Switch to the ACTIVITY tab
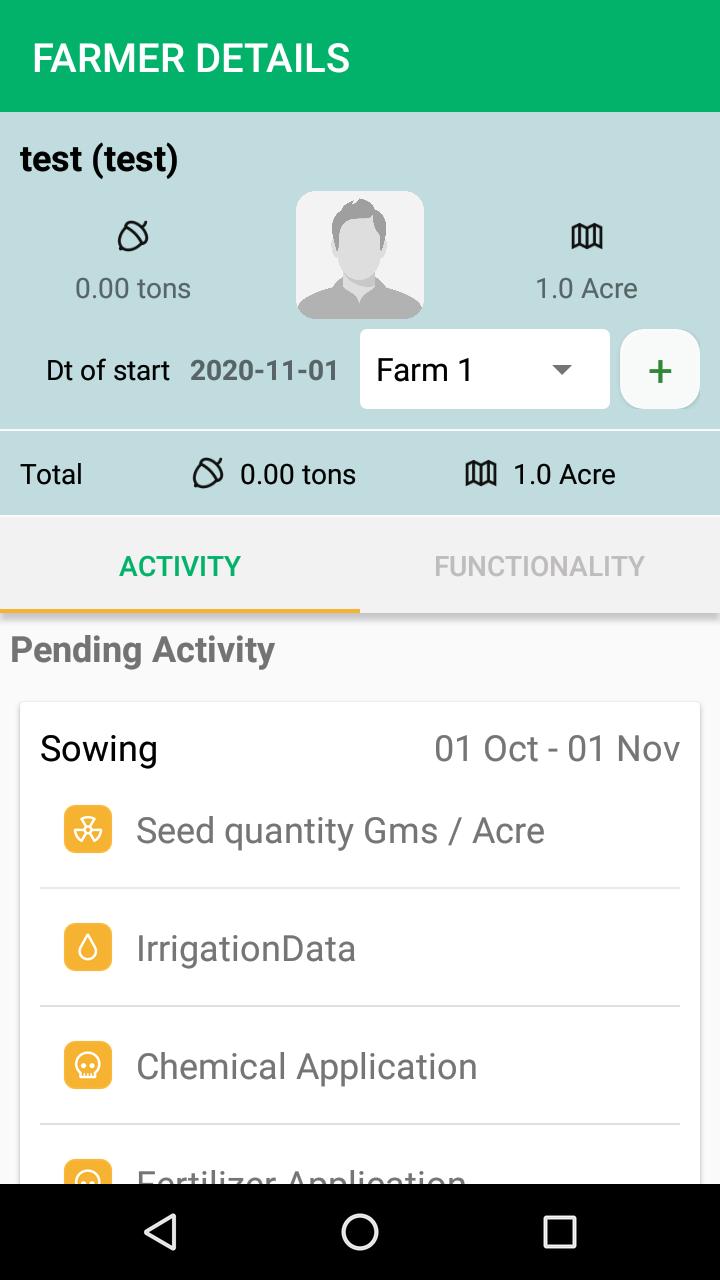The height and width of the screenshot is (1280, 720). pos(180,565)
